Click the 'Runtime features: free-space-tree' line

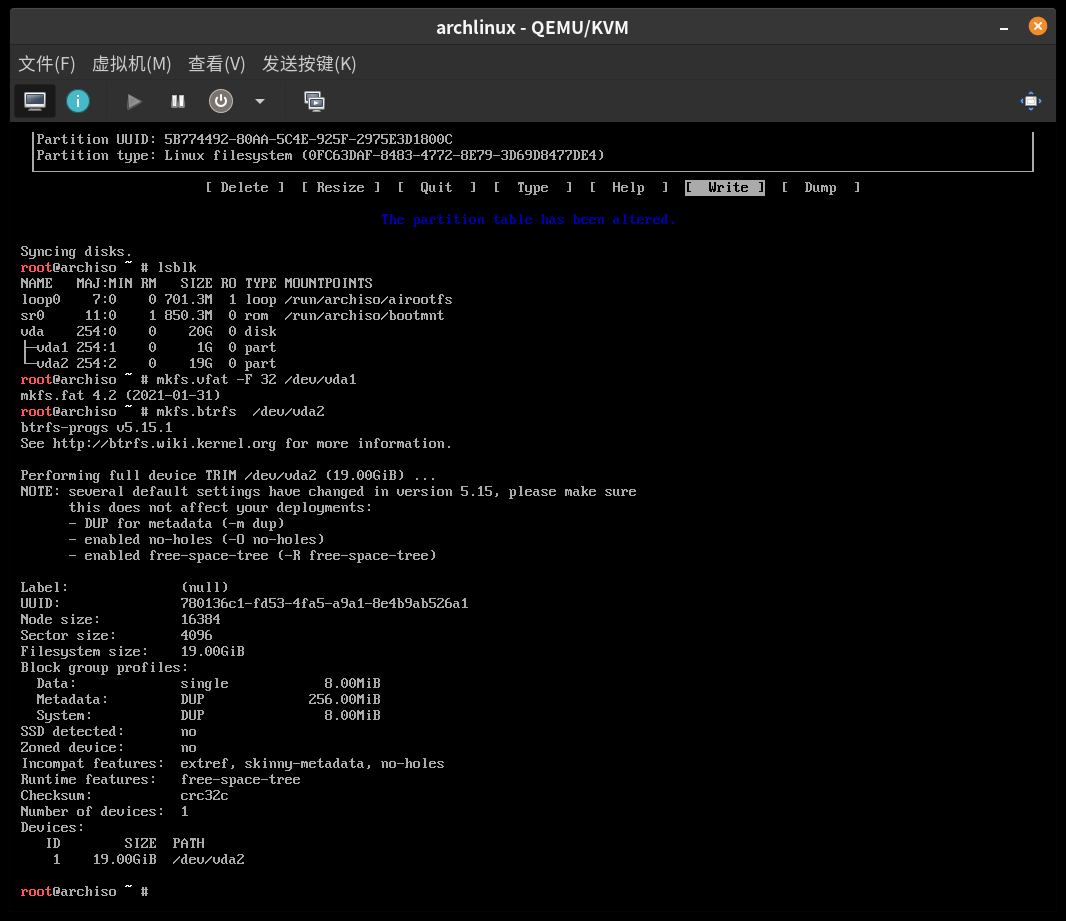(x=160, y=780)
